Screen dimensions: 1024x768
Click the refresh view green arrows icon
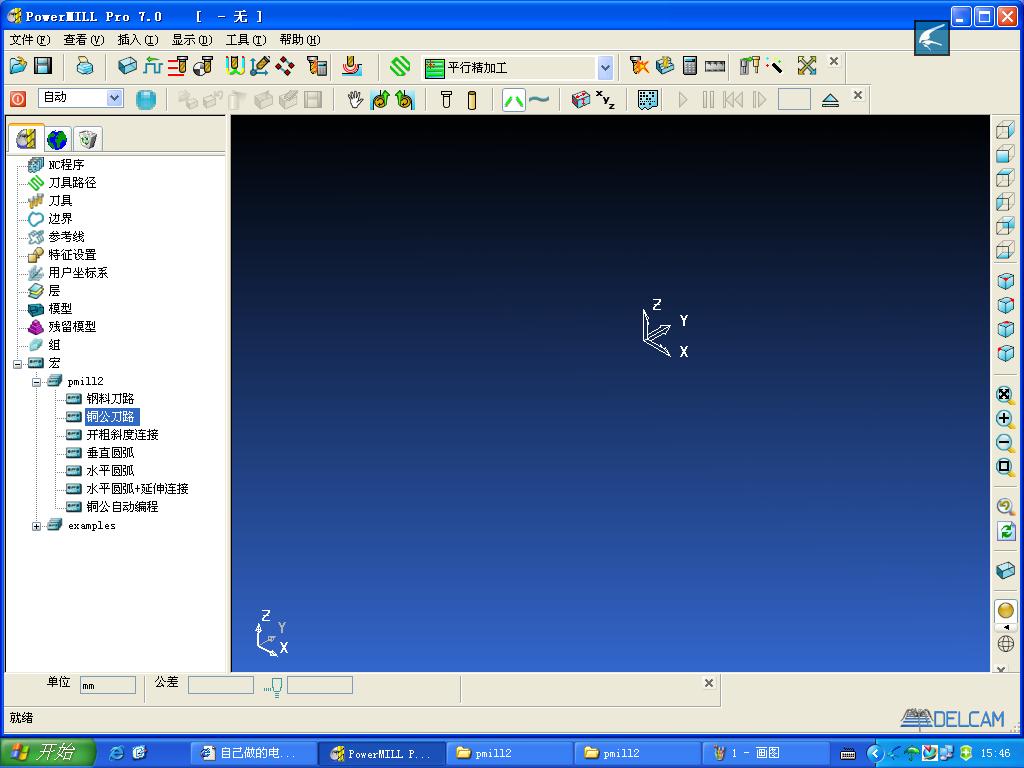pyautogui.click(x=1006, y=531)
